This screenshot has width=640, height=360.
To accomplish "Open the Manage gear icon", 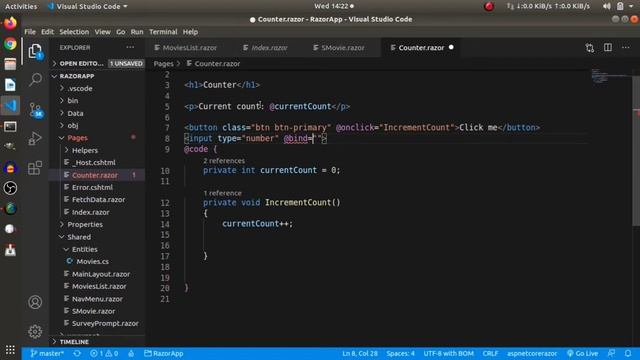I will tap(35, 331).
